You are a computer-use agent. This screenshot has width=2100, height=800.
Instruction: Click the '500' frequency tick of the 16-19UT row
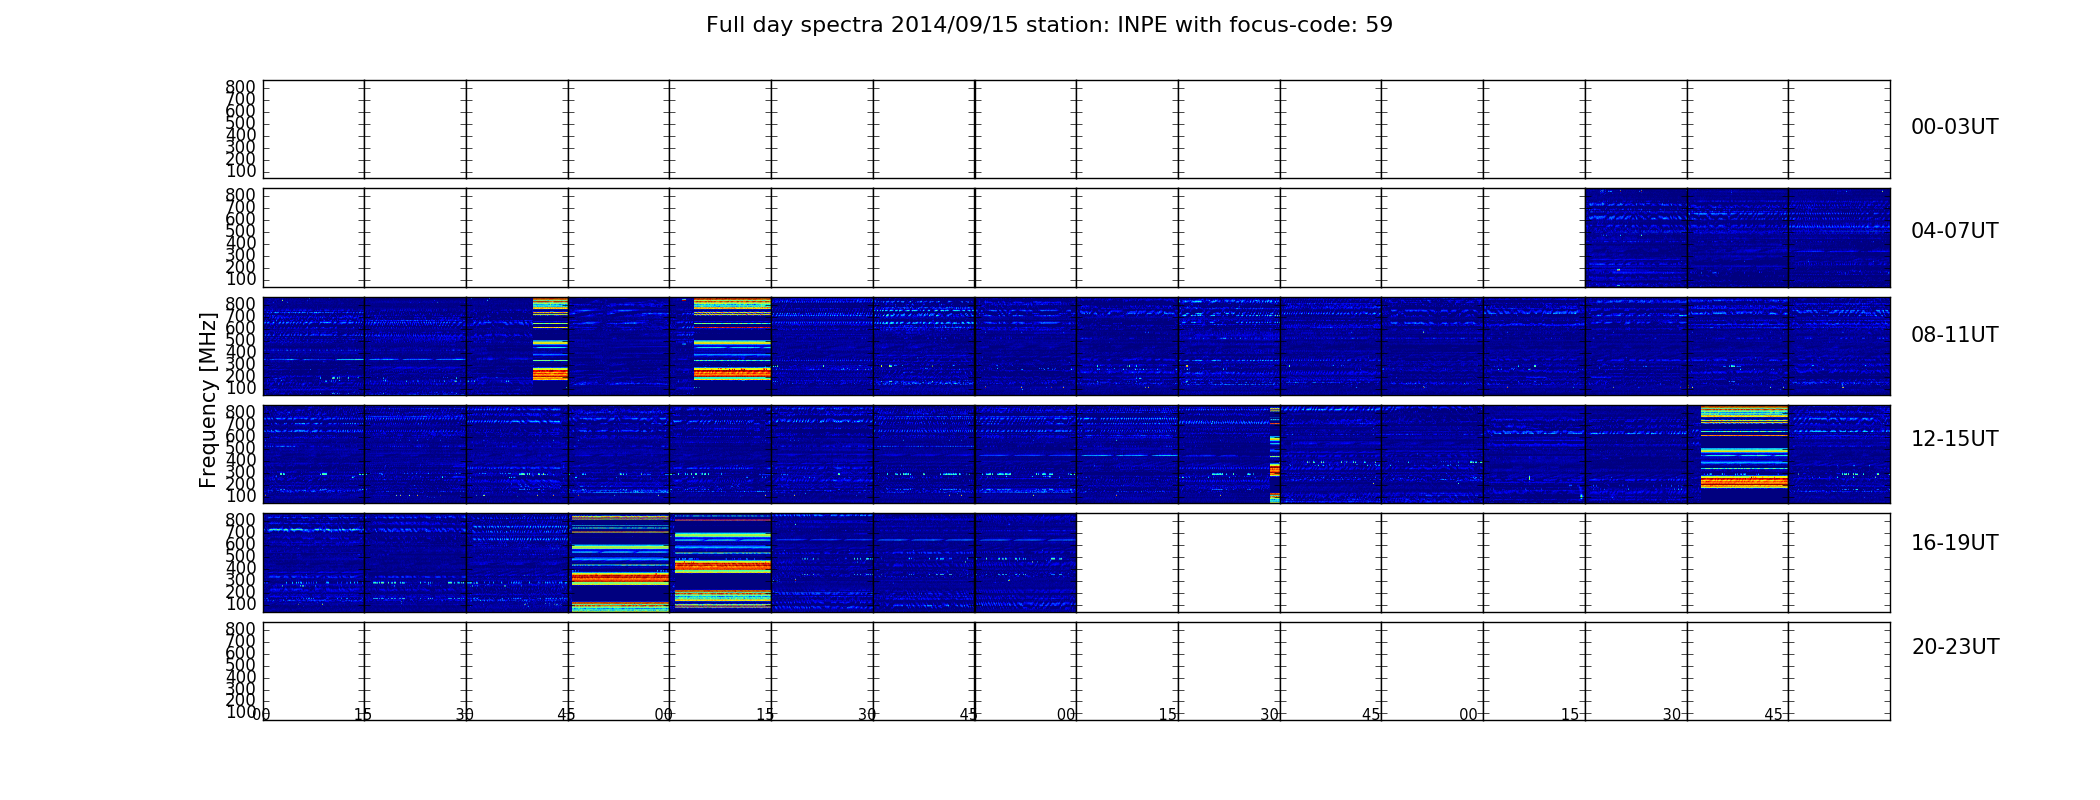(x=241, y=556)
